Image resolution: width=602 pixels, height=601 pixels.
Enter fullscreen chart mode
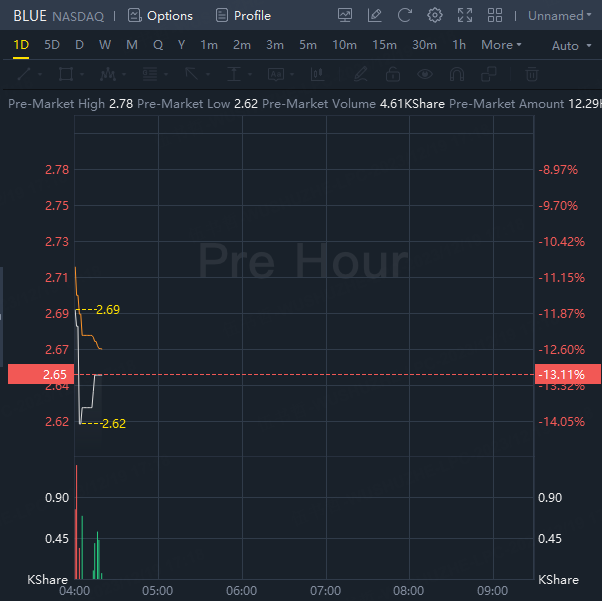coord(465,16)
